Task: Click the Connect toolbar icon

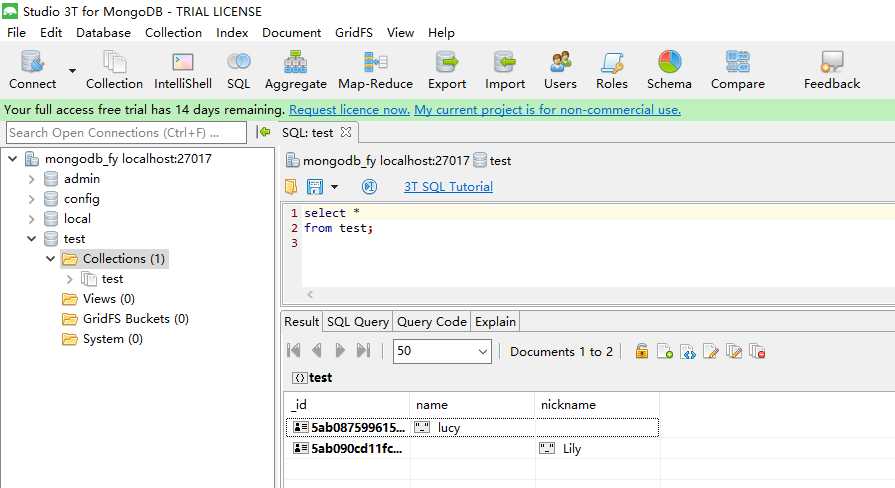Action: click(32, 70)
